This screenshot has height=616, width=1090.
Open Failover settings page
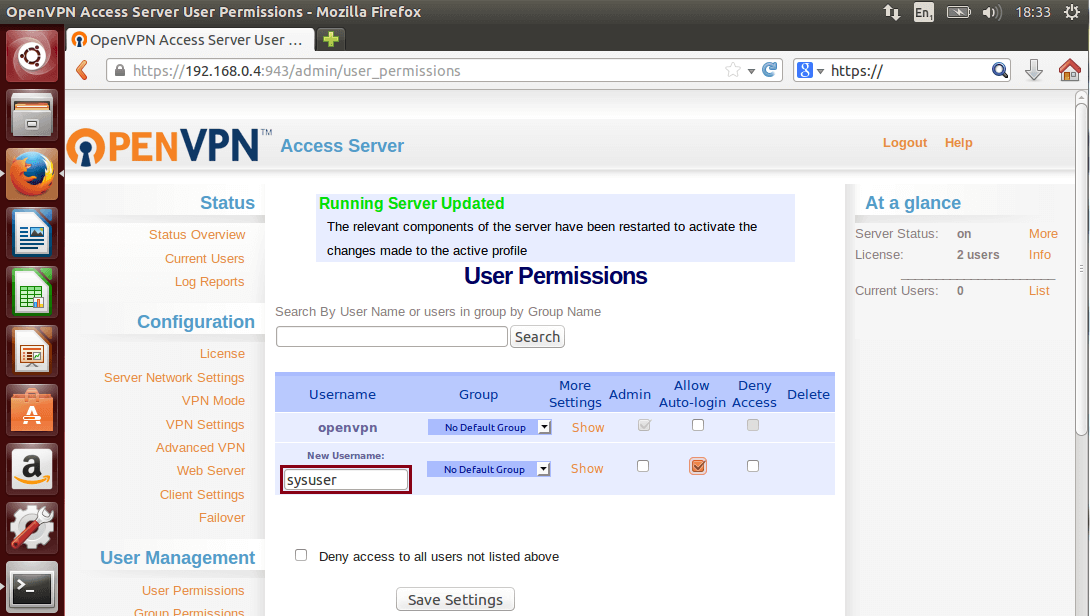(x=222, y=518)
